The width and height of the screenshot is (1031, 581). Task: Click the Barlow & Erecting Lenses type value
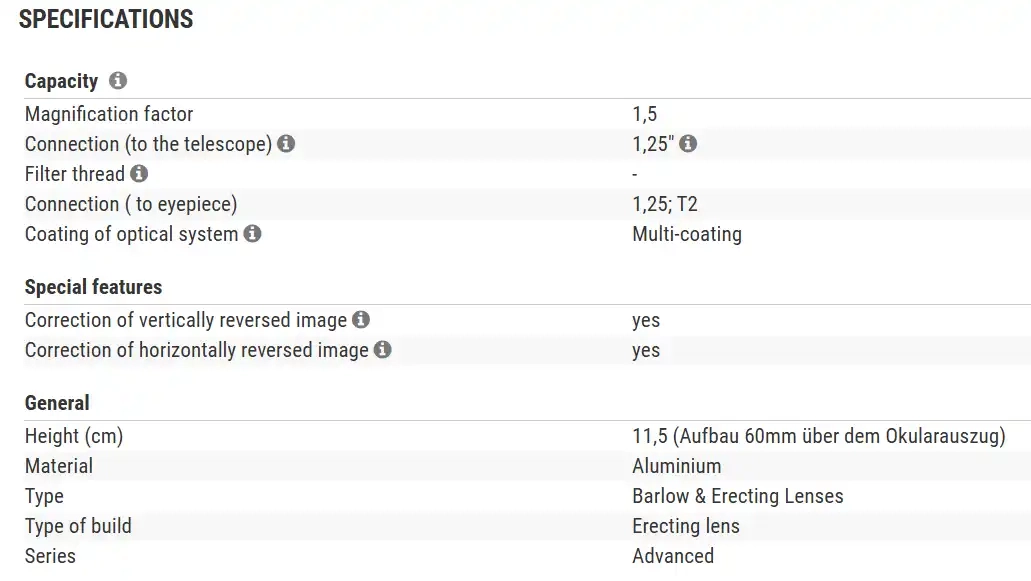click(x=738, y=496)
